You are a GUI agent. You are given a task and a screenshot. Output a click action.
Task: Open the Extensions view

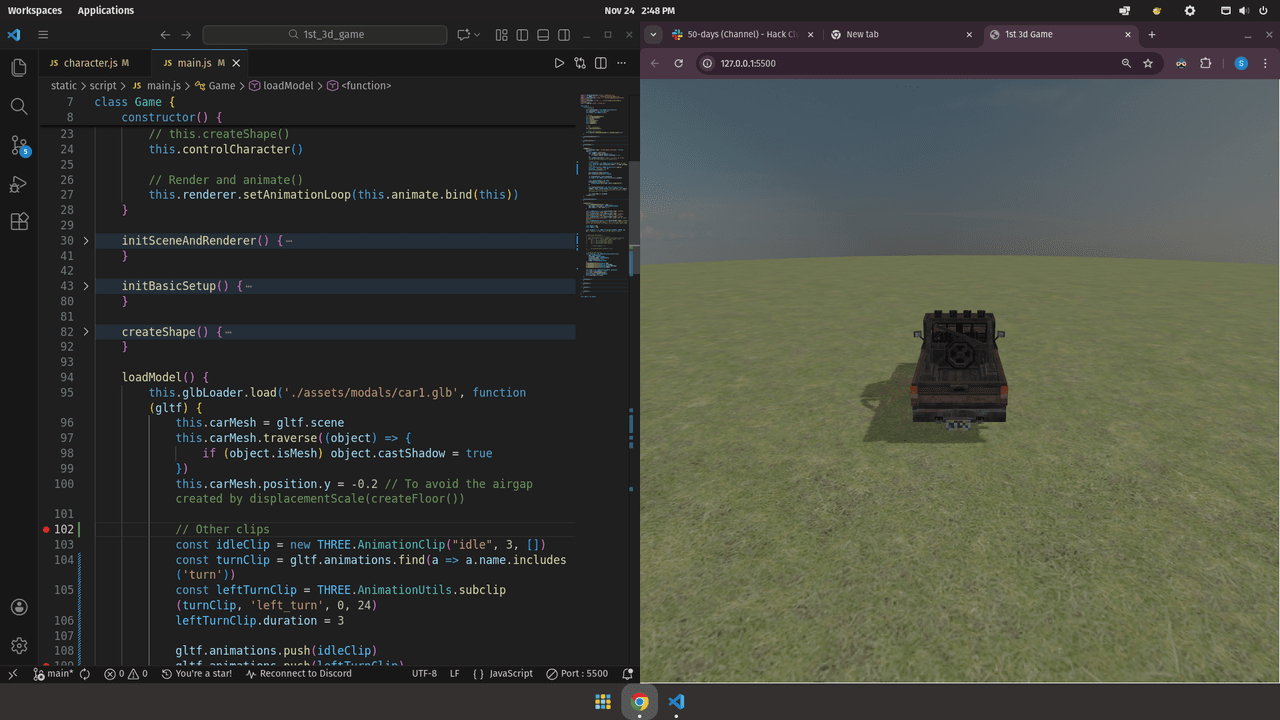coord(19,222)
